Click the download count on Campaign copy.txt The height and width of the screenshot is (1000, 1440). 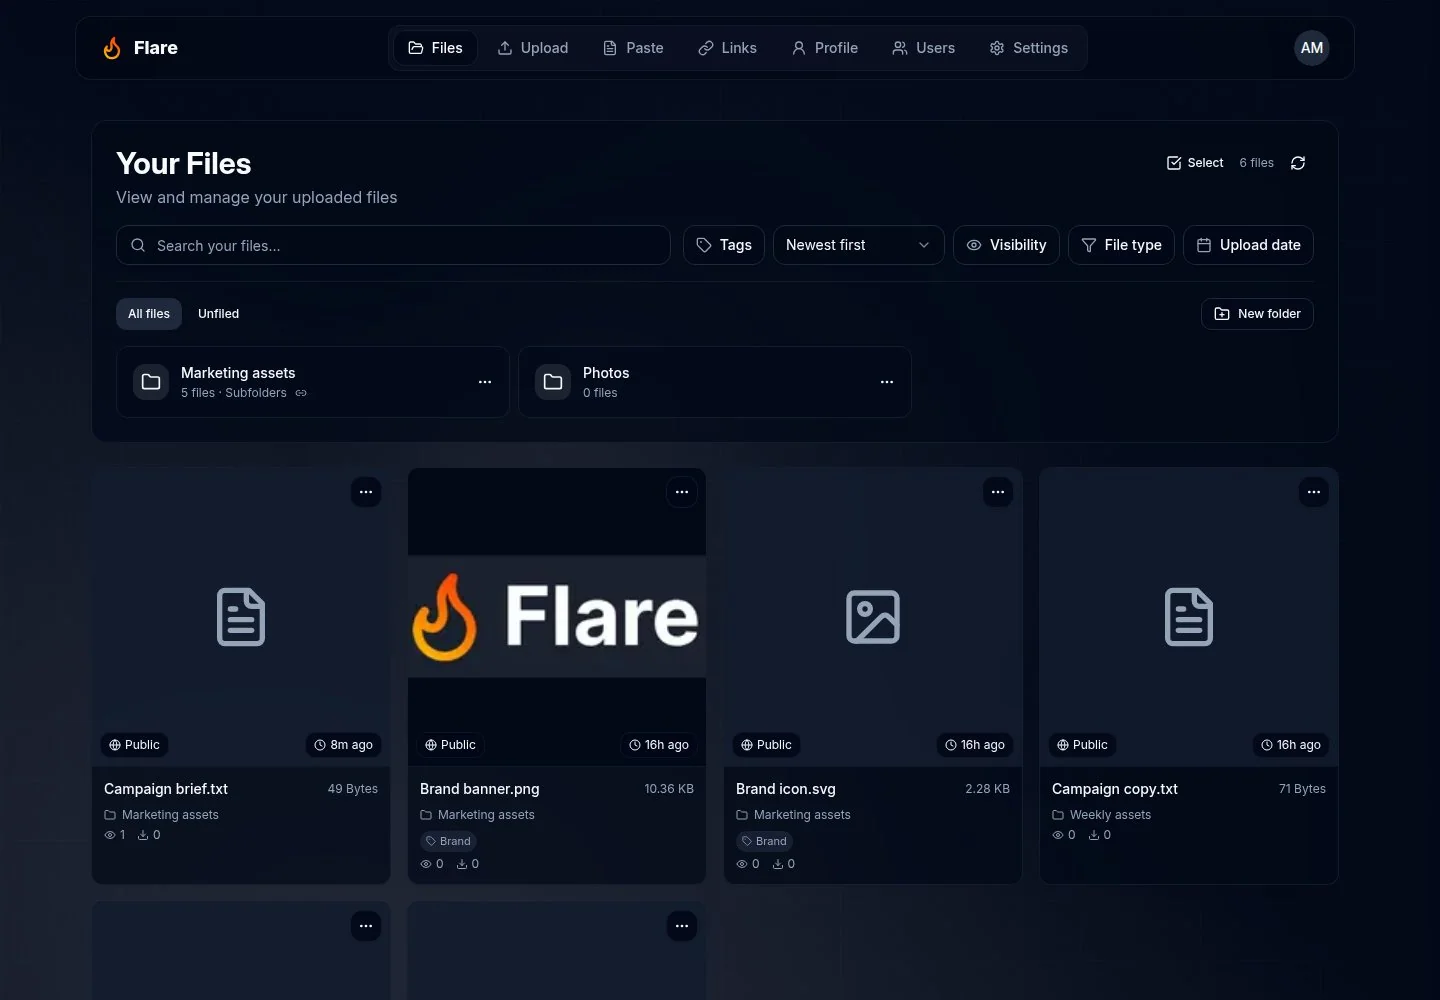[x=1100, y=835]
